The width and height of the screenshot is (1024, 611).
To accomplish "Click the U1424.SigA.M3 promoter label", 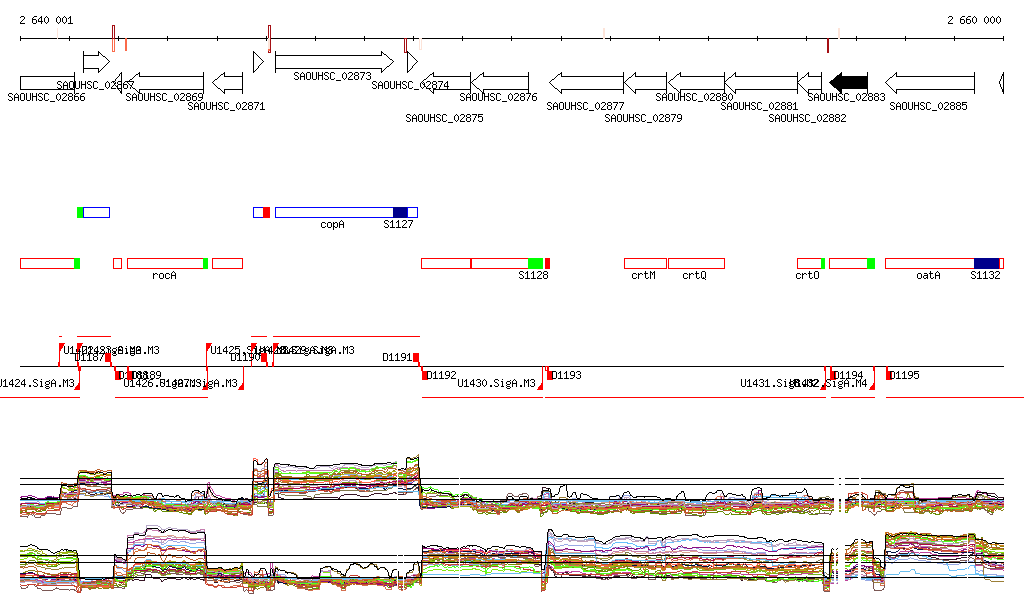I will tap(37, 383).
